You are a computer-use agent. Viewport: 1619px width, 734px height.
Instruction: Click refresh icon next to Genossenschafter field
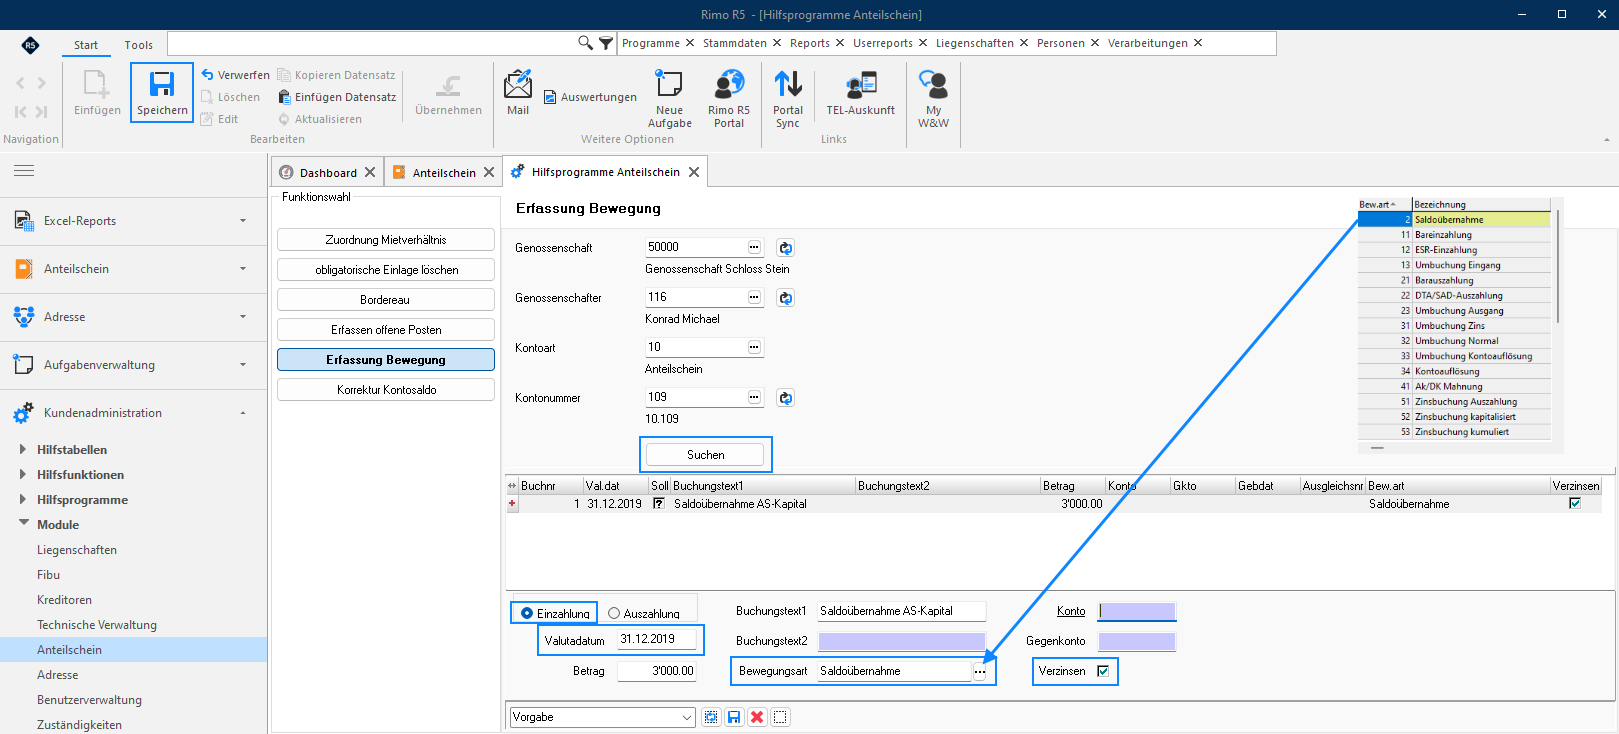pyautogui.click(x=786, y=298)
